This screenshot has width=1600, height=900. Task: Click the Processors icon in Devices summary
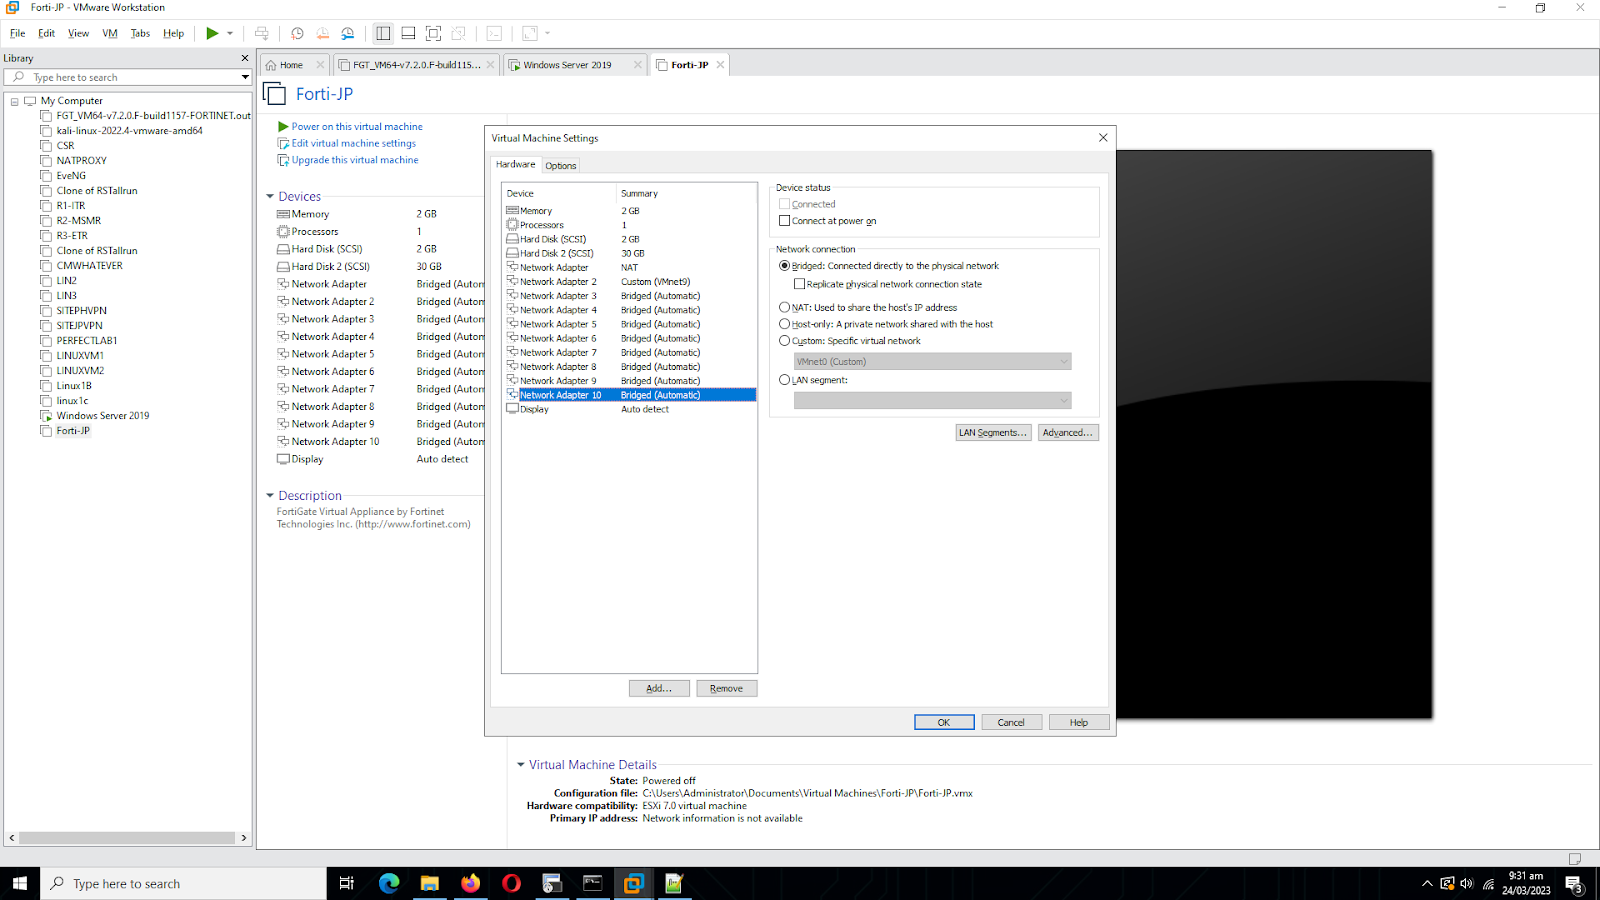[x=283, y=232]
